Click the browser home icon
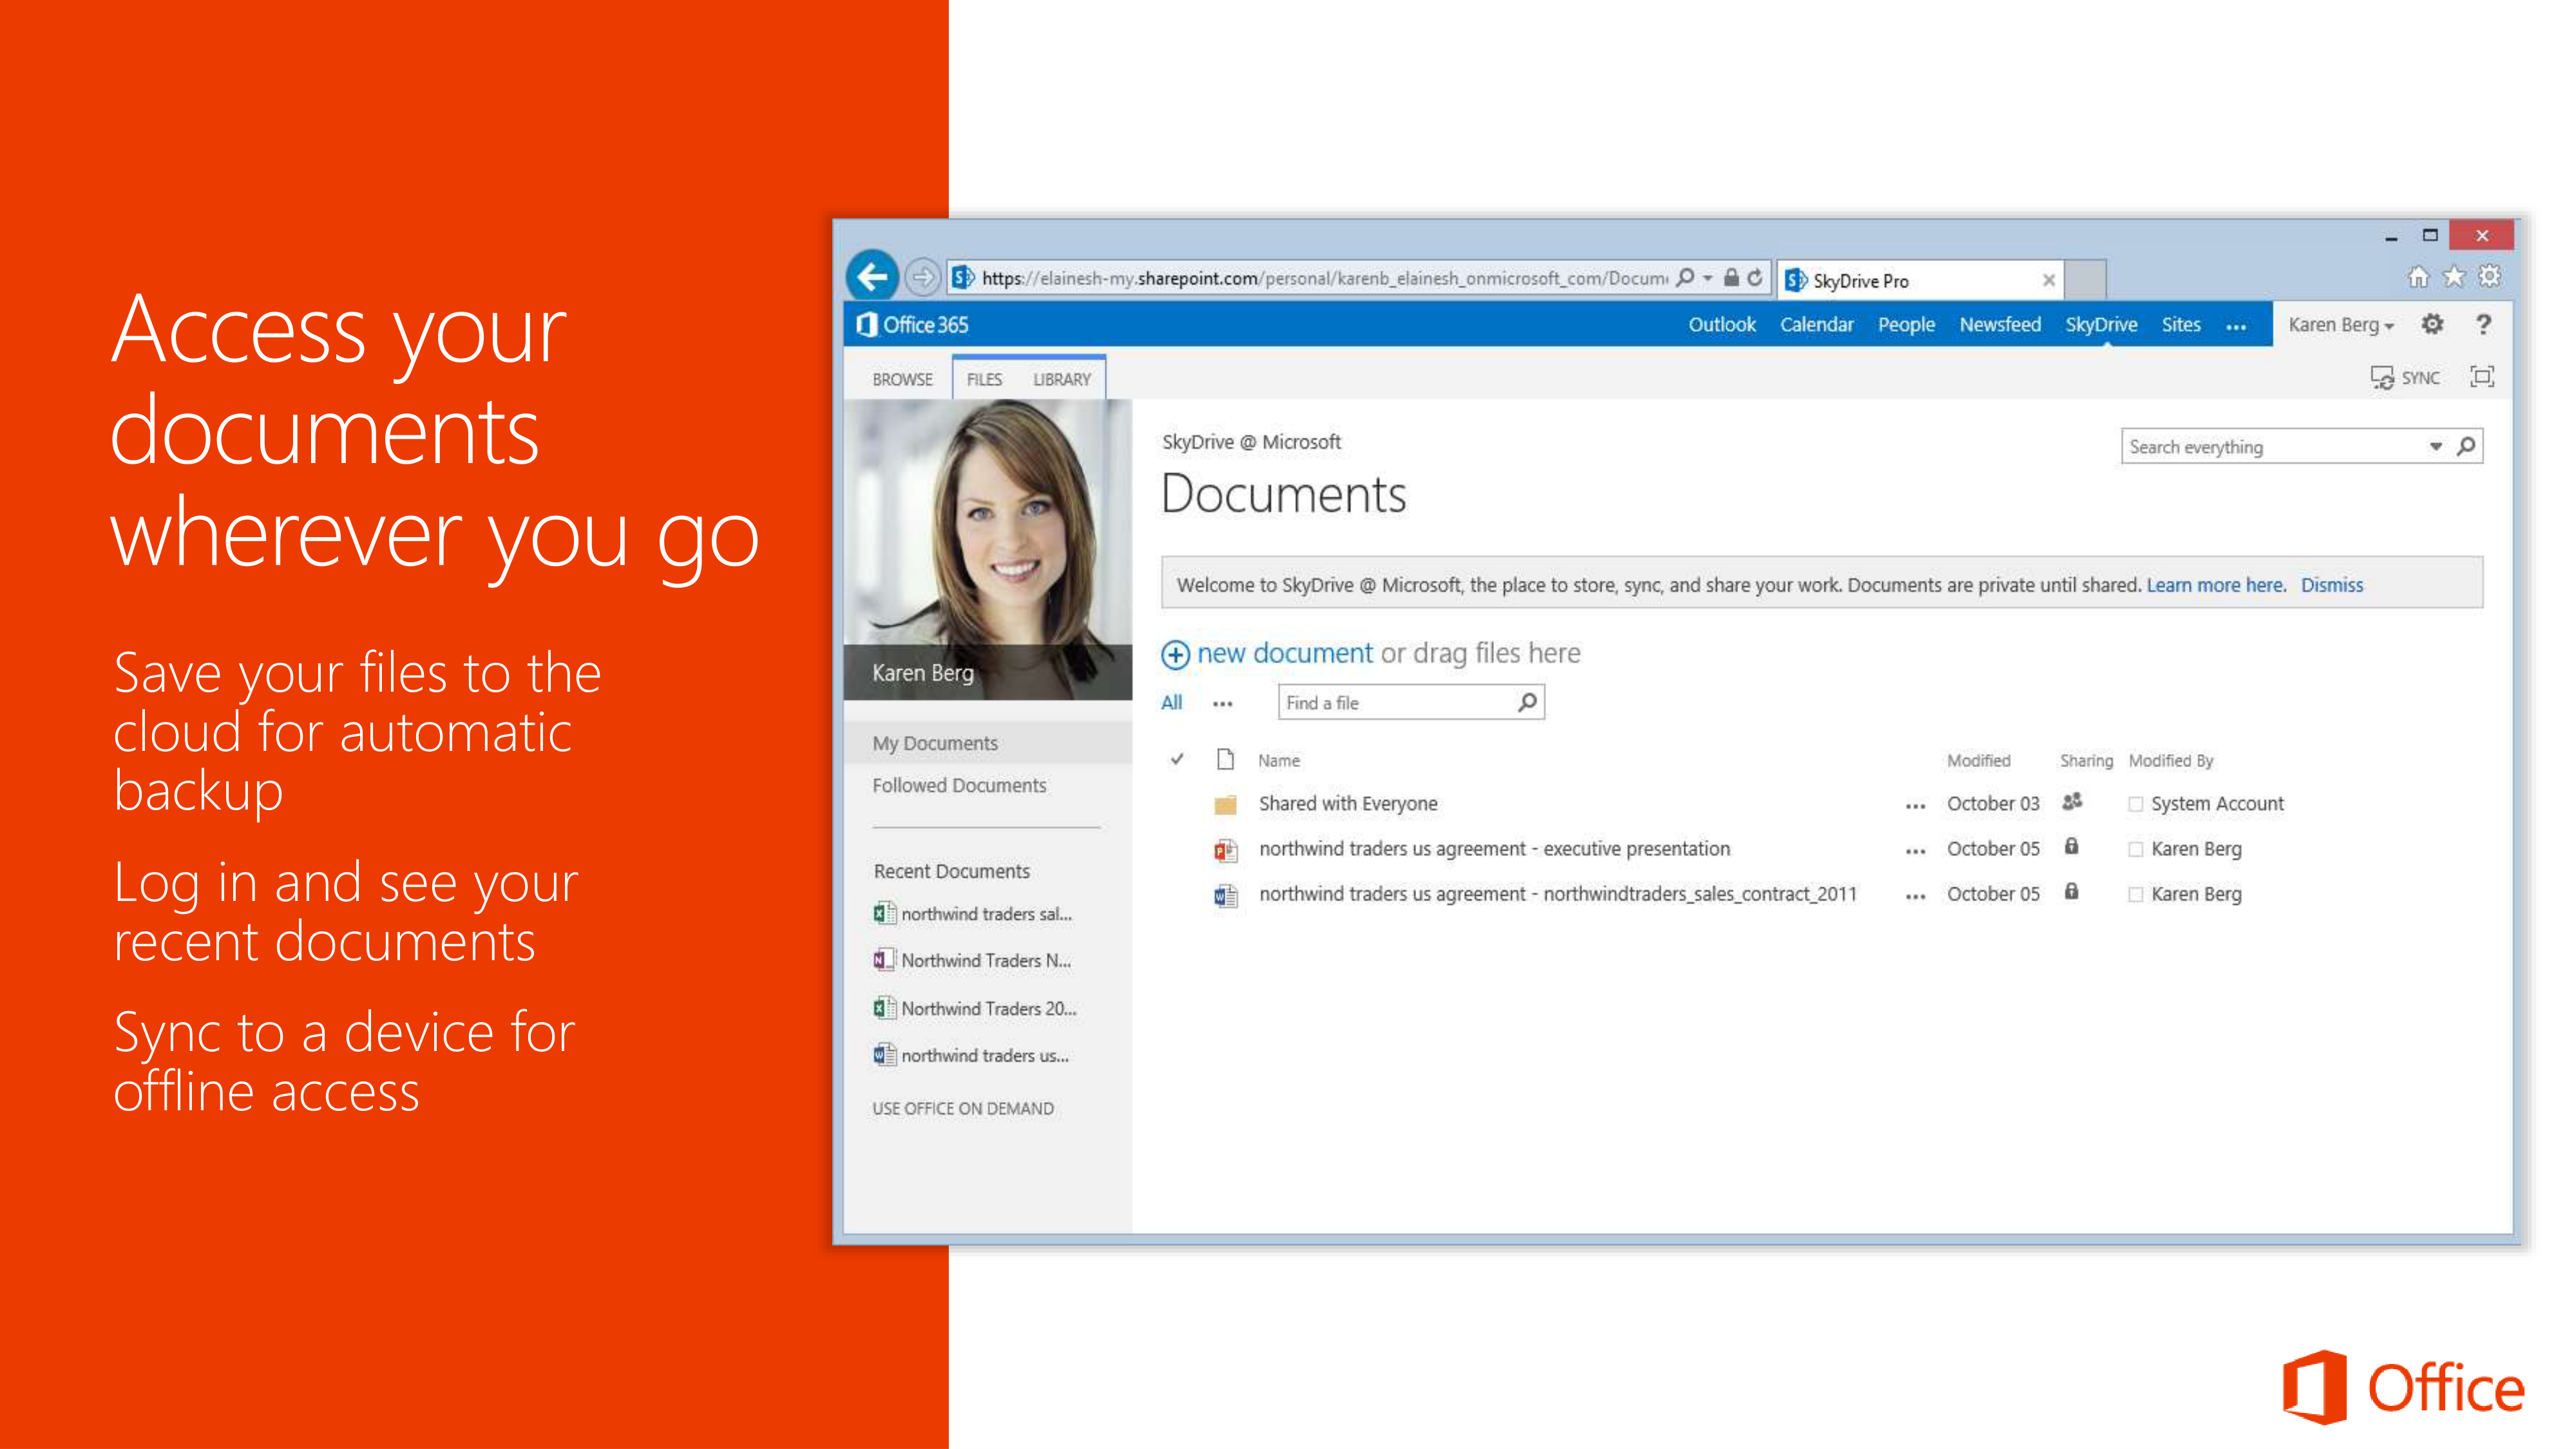Image resolution: width=2576 pixels, height=1449 pixels. (2418, 277)
